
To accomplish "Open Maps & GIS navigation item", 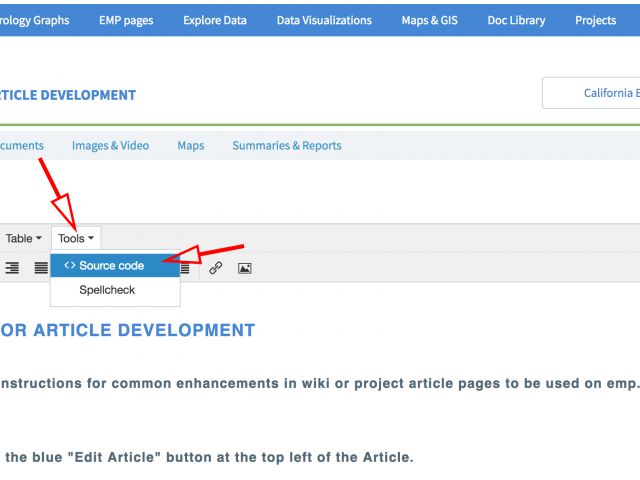I will click(x=429, y=20).
